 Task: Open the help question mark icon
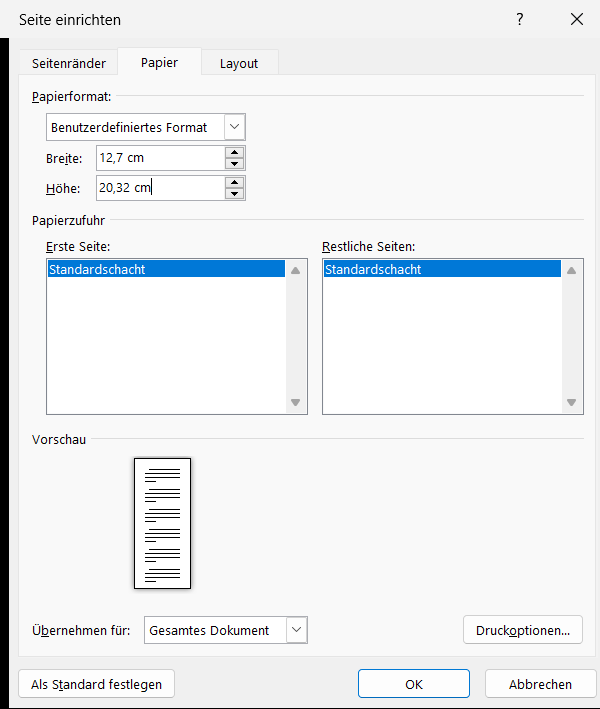(x=520, y=19)
